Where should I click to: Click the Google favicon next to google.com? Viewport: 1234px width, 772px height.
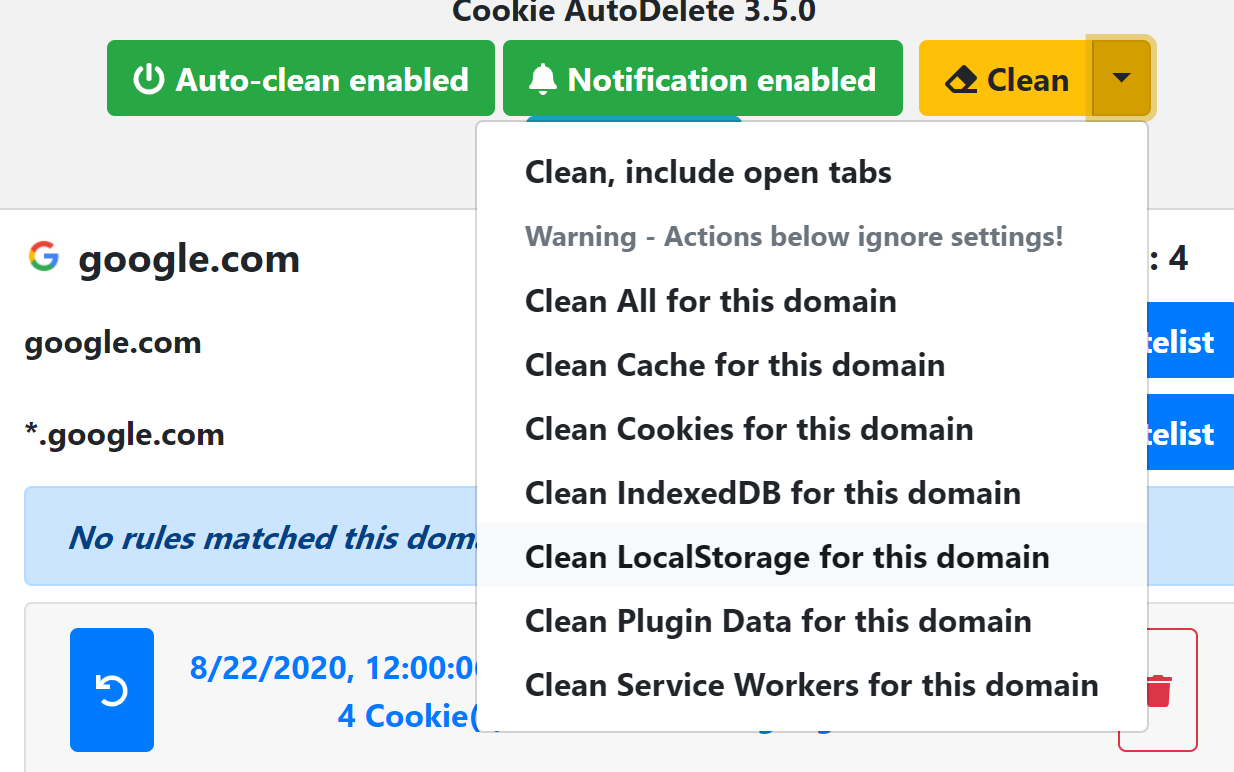point(43,257)
